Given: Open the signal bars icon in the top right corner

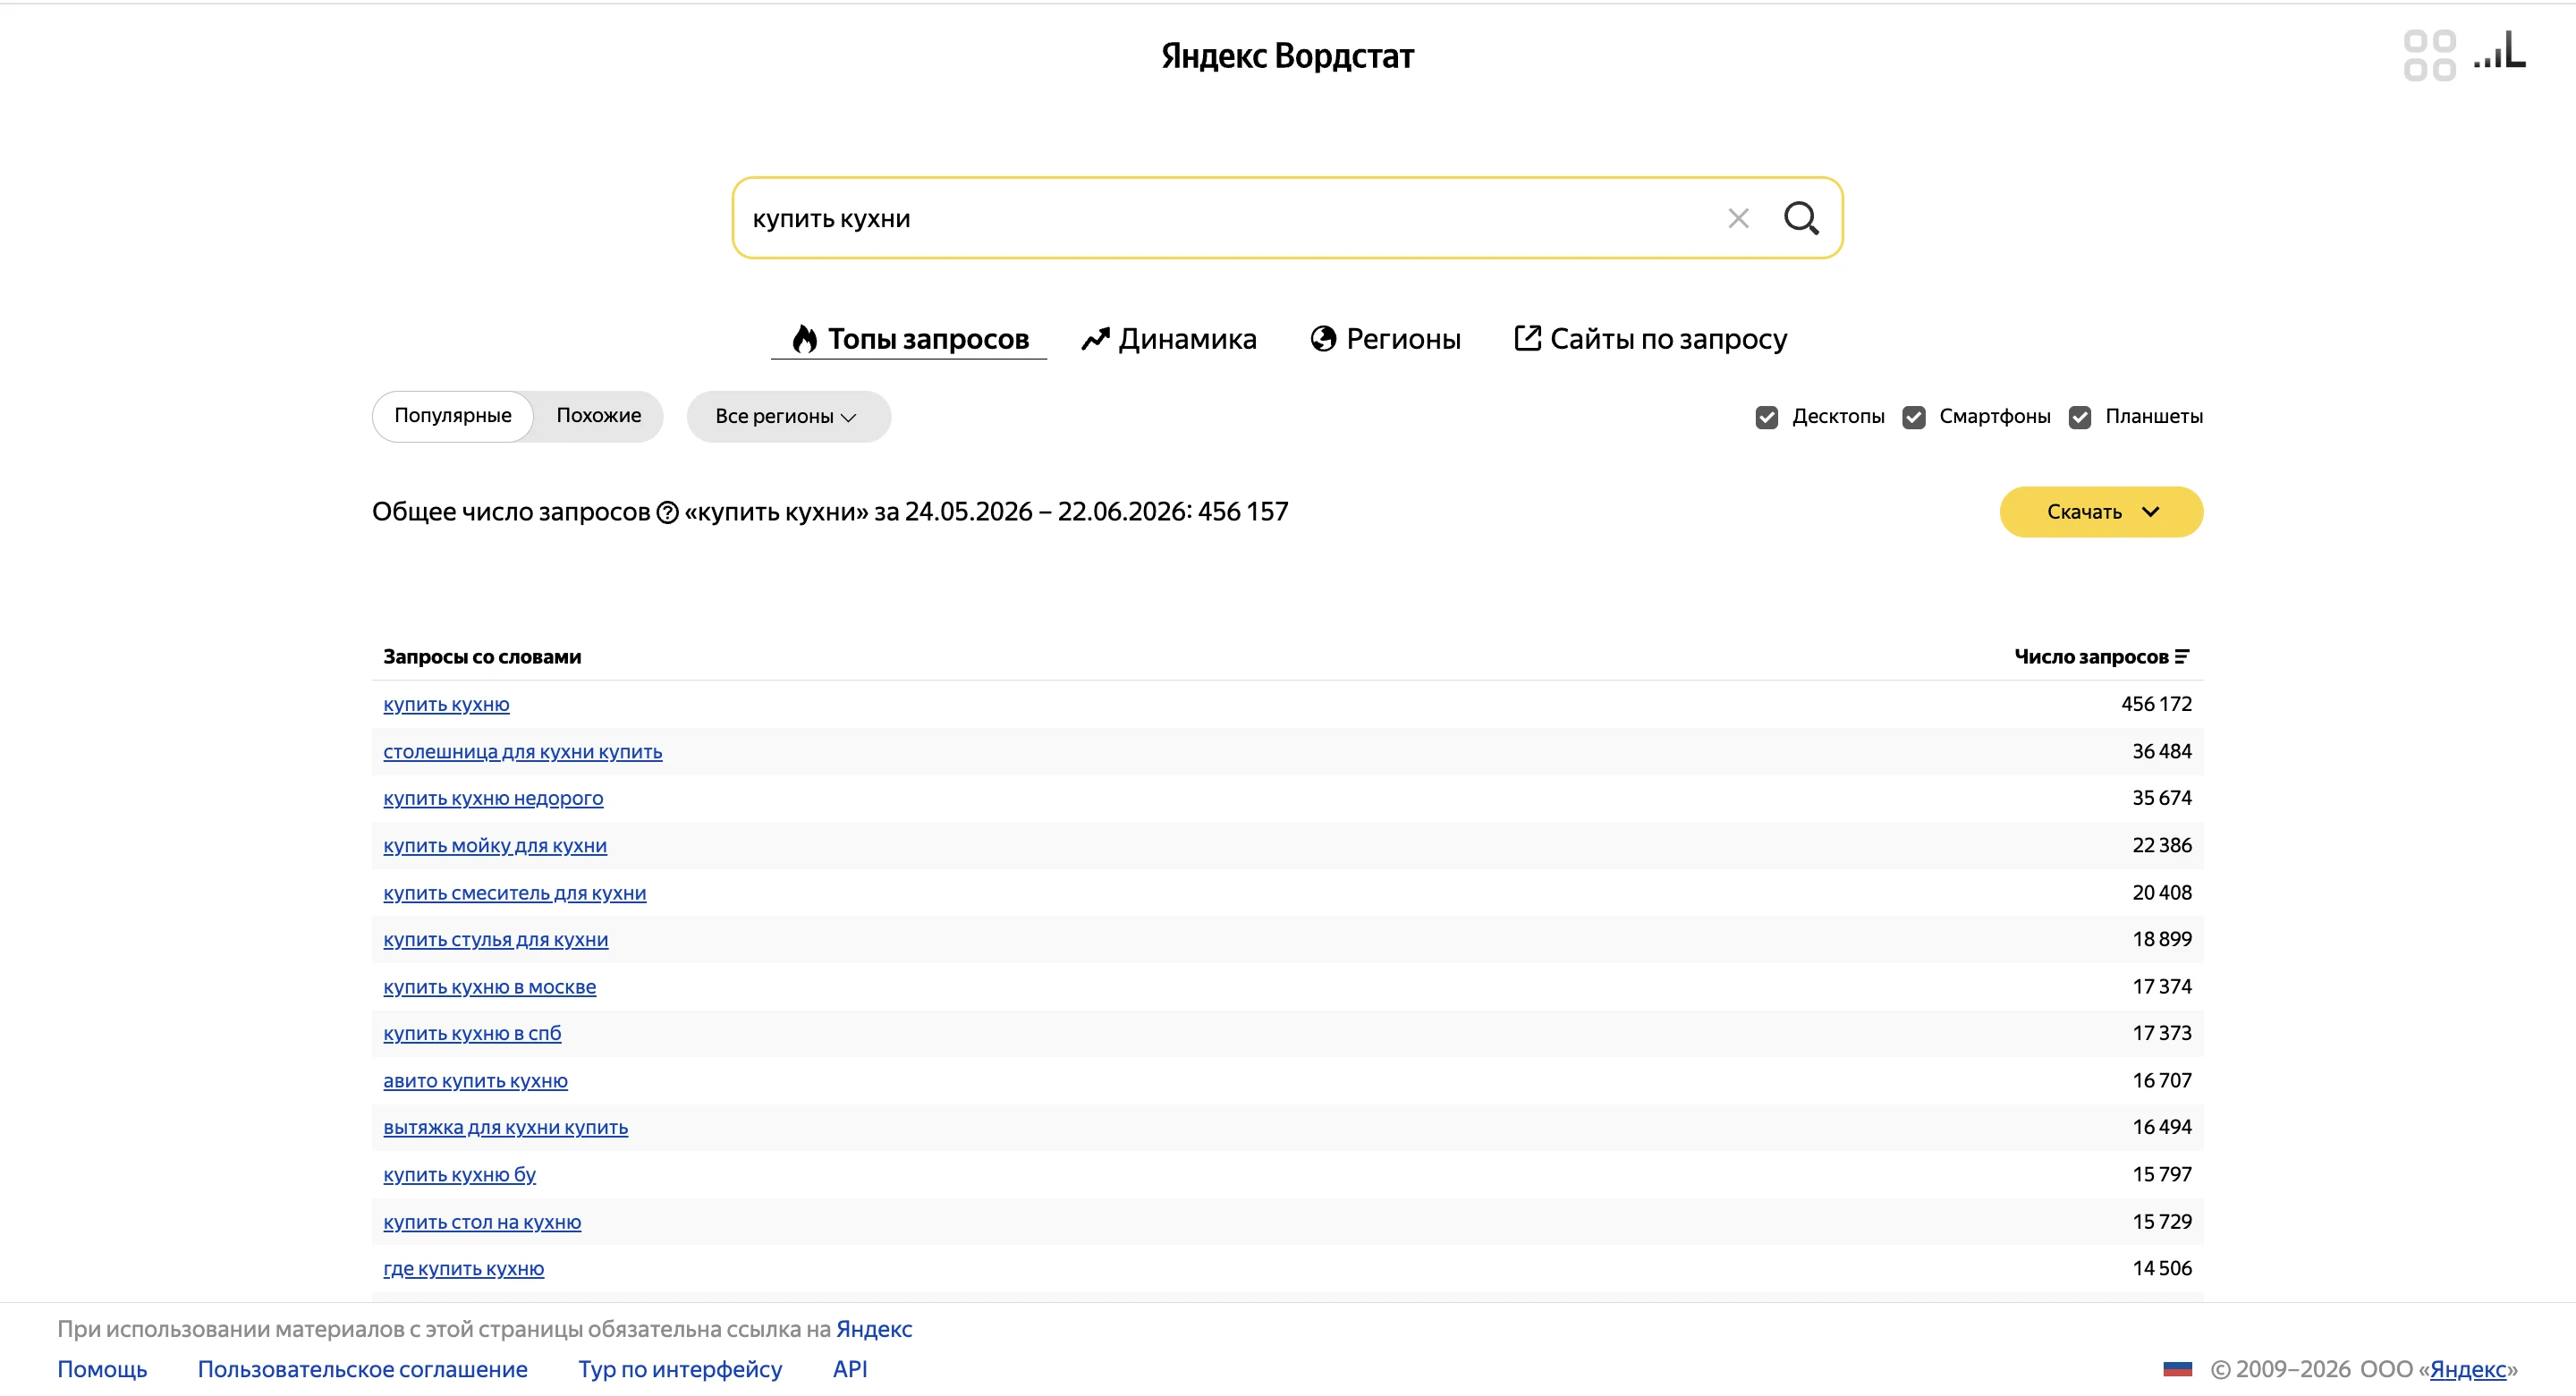Looking at the screenshot, I should click(x=2499, y=50).
